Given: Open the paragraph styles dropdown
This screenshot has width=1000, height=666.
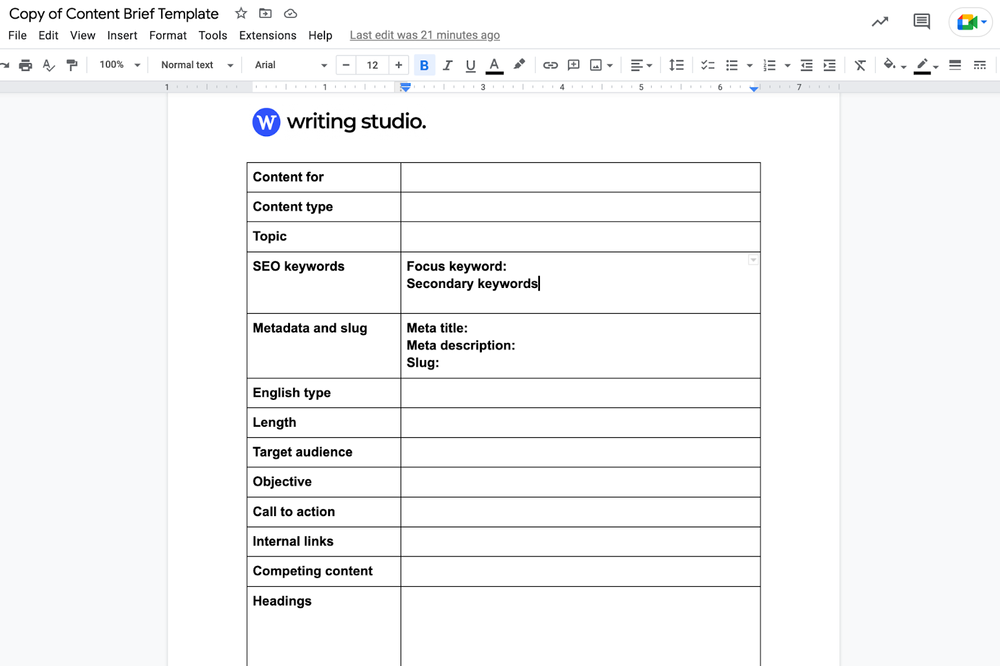Looking at the screenshot, I should point(195,64).
